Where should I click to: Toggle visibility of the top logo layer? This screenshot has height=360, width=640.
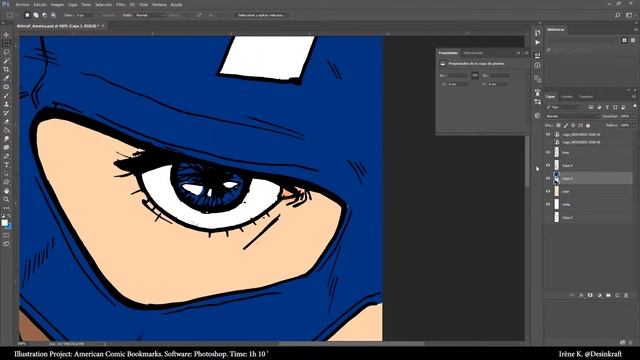(x=548, y=134)
